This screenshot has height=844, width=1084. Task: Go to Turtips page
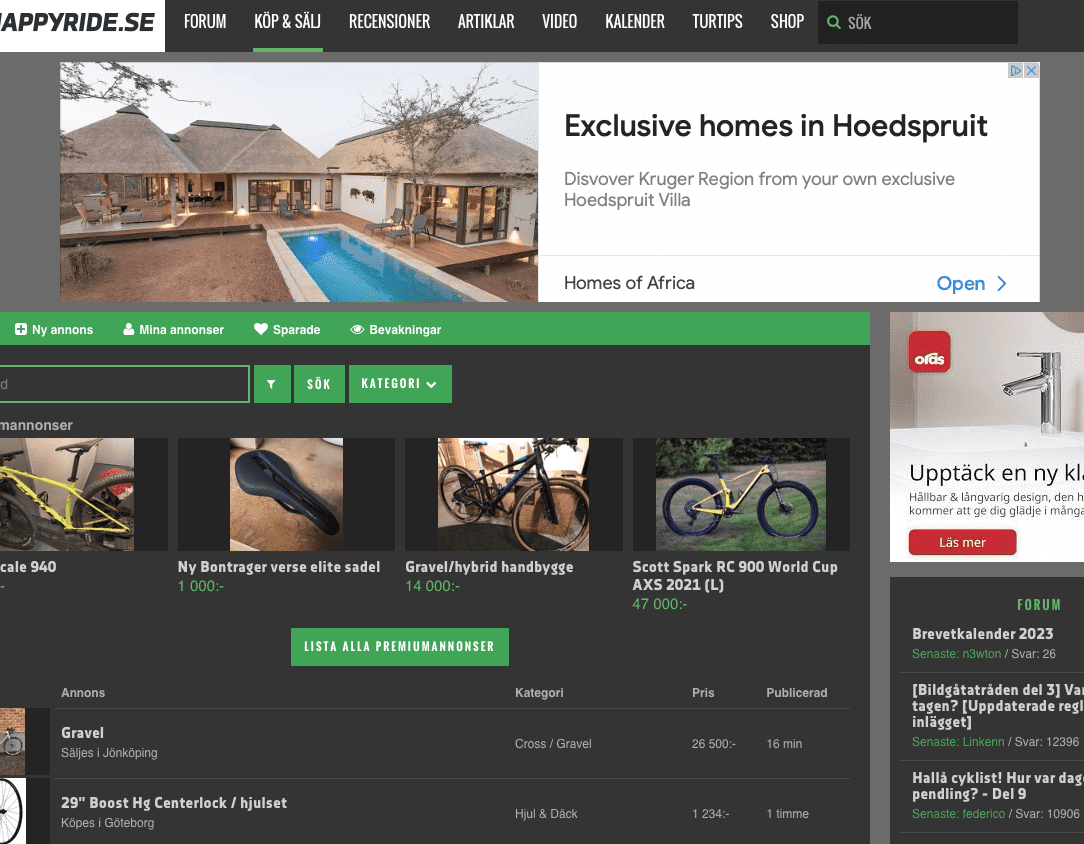pos(717,22)
